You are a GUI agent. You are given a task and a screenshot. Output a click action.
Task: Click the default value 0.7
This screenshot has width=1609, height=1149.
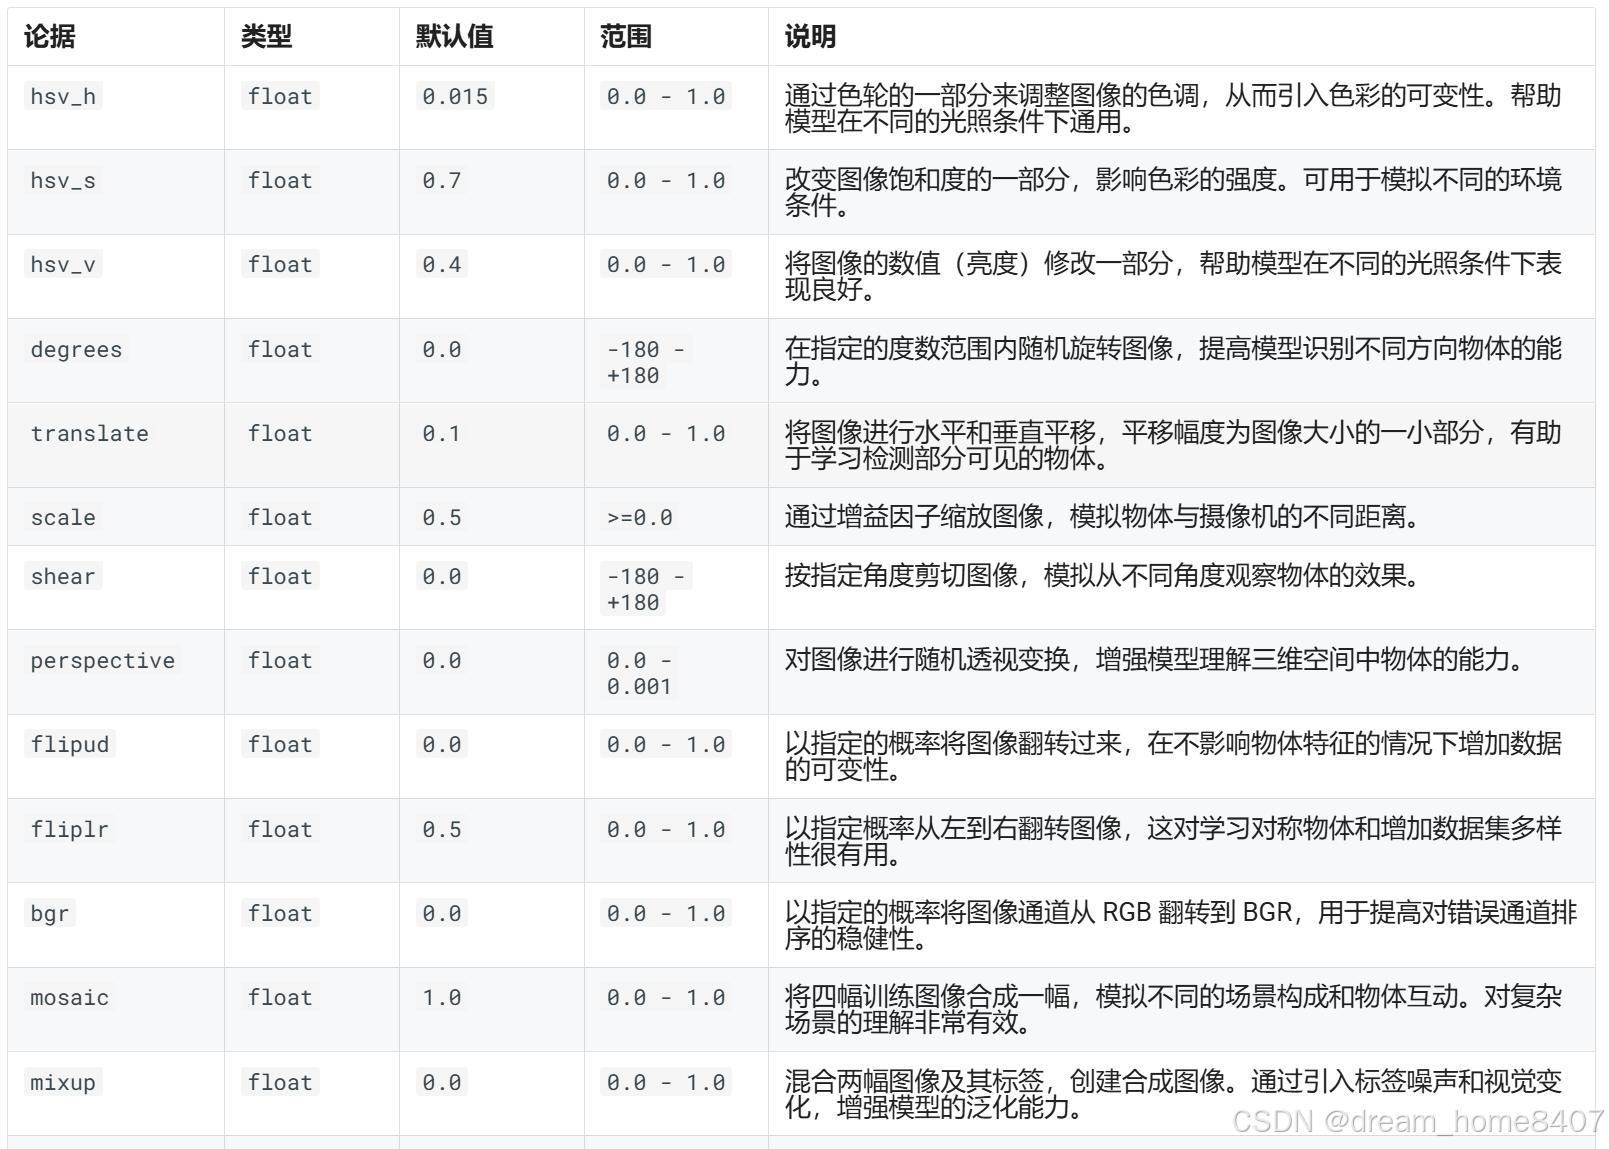coord(442,180)
